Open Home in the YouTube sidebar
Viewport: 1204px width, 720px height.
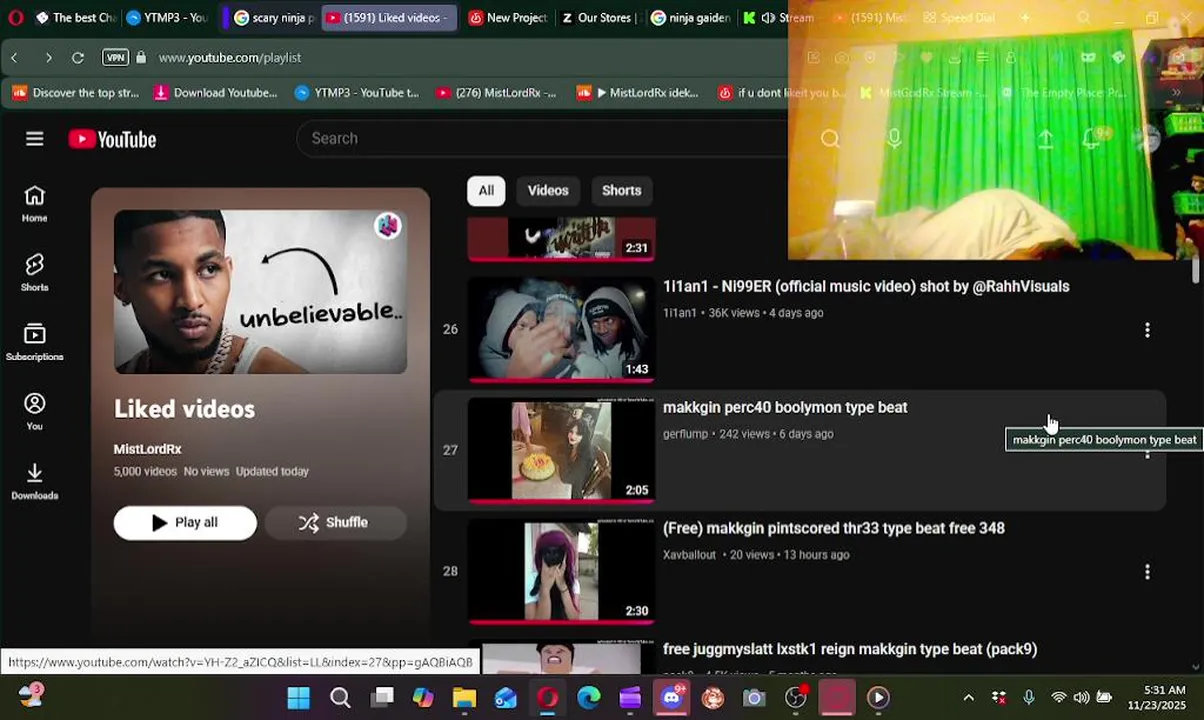35,204
